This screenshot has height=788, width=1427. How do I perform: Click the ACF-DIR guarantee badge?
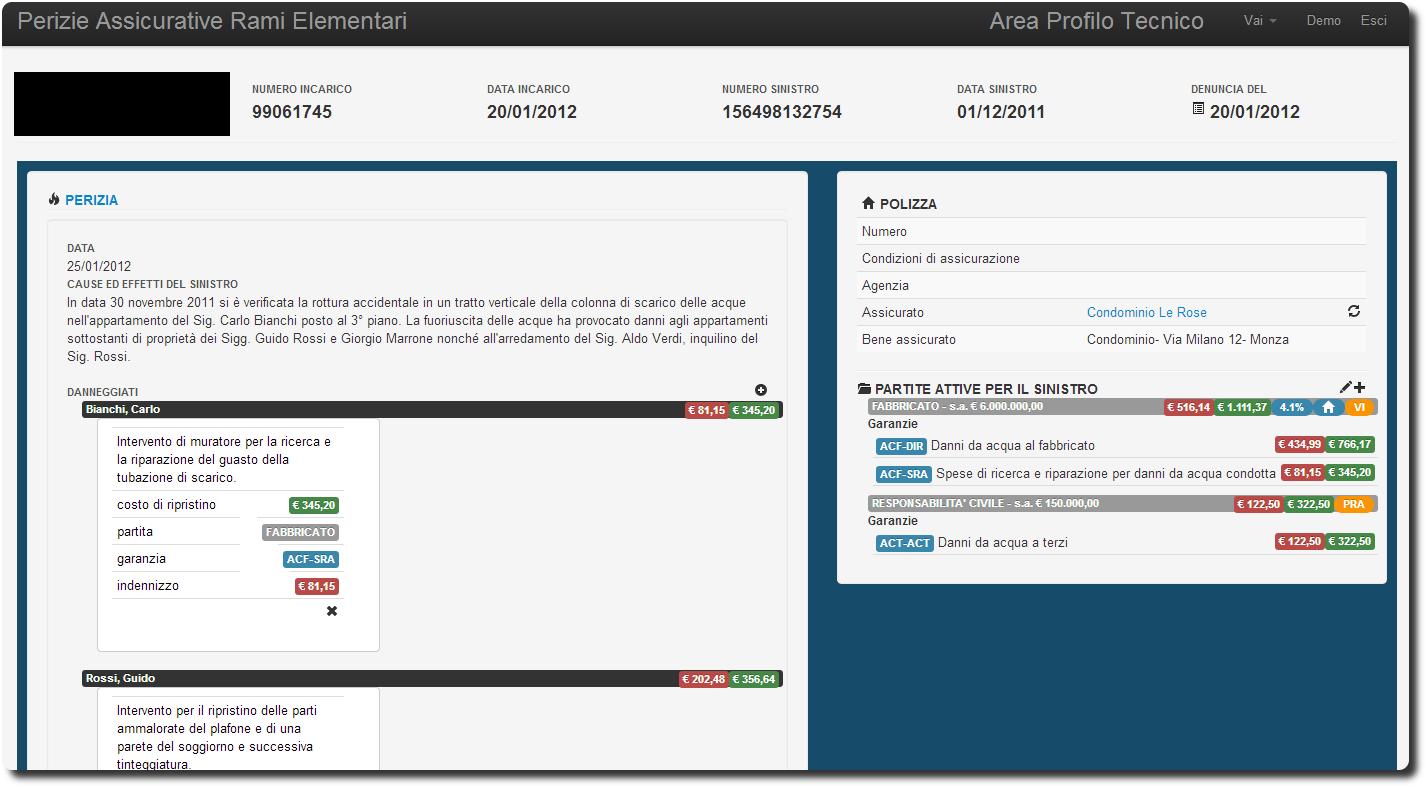click(x=902, y=446)
